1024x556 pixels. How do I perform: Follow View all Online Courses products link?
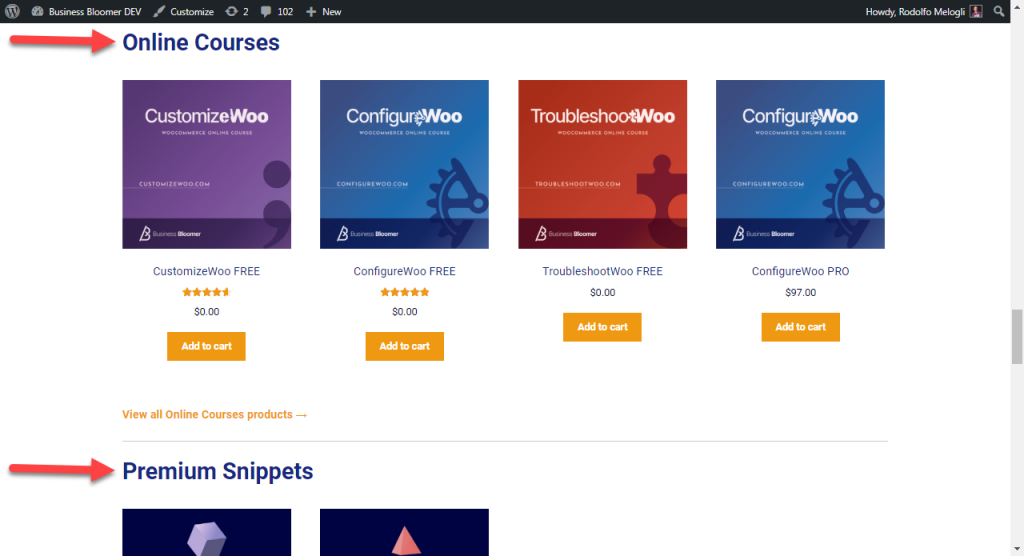coord(214,414)
